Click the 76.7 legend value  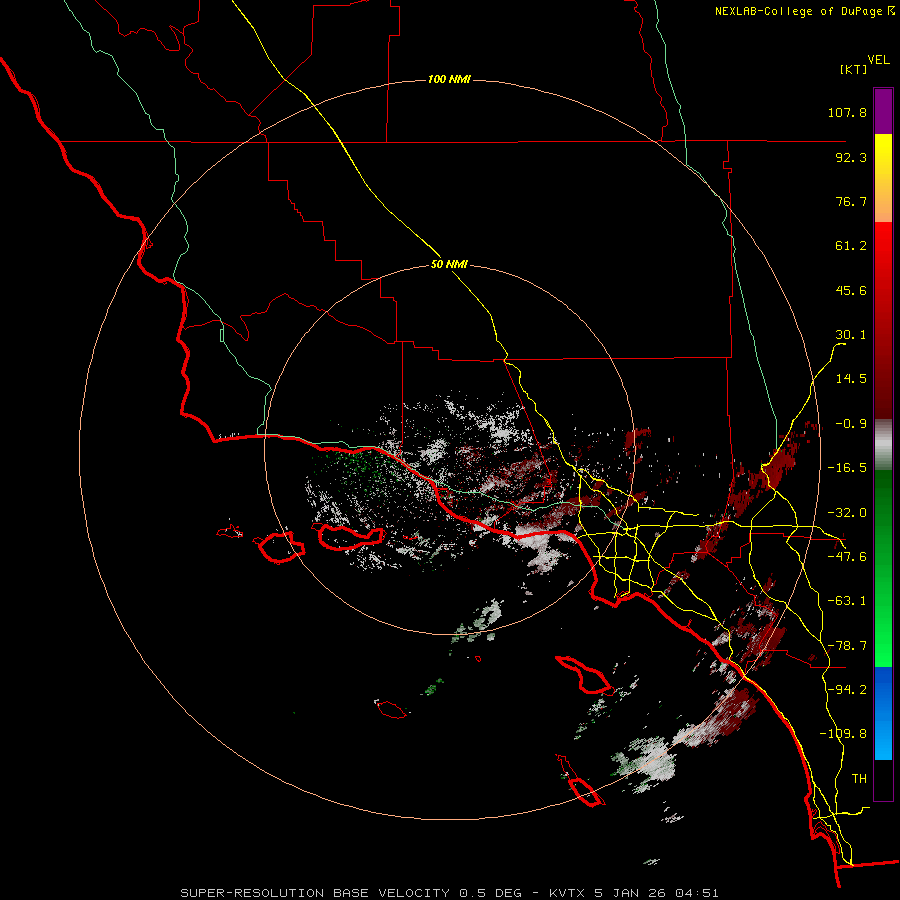click(x=851, y=201)
